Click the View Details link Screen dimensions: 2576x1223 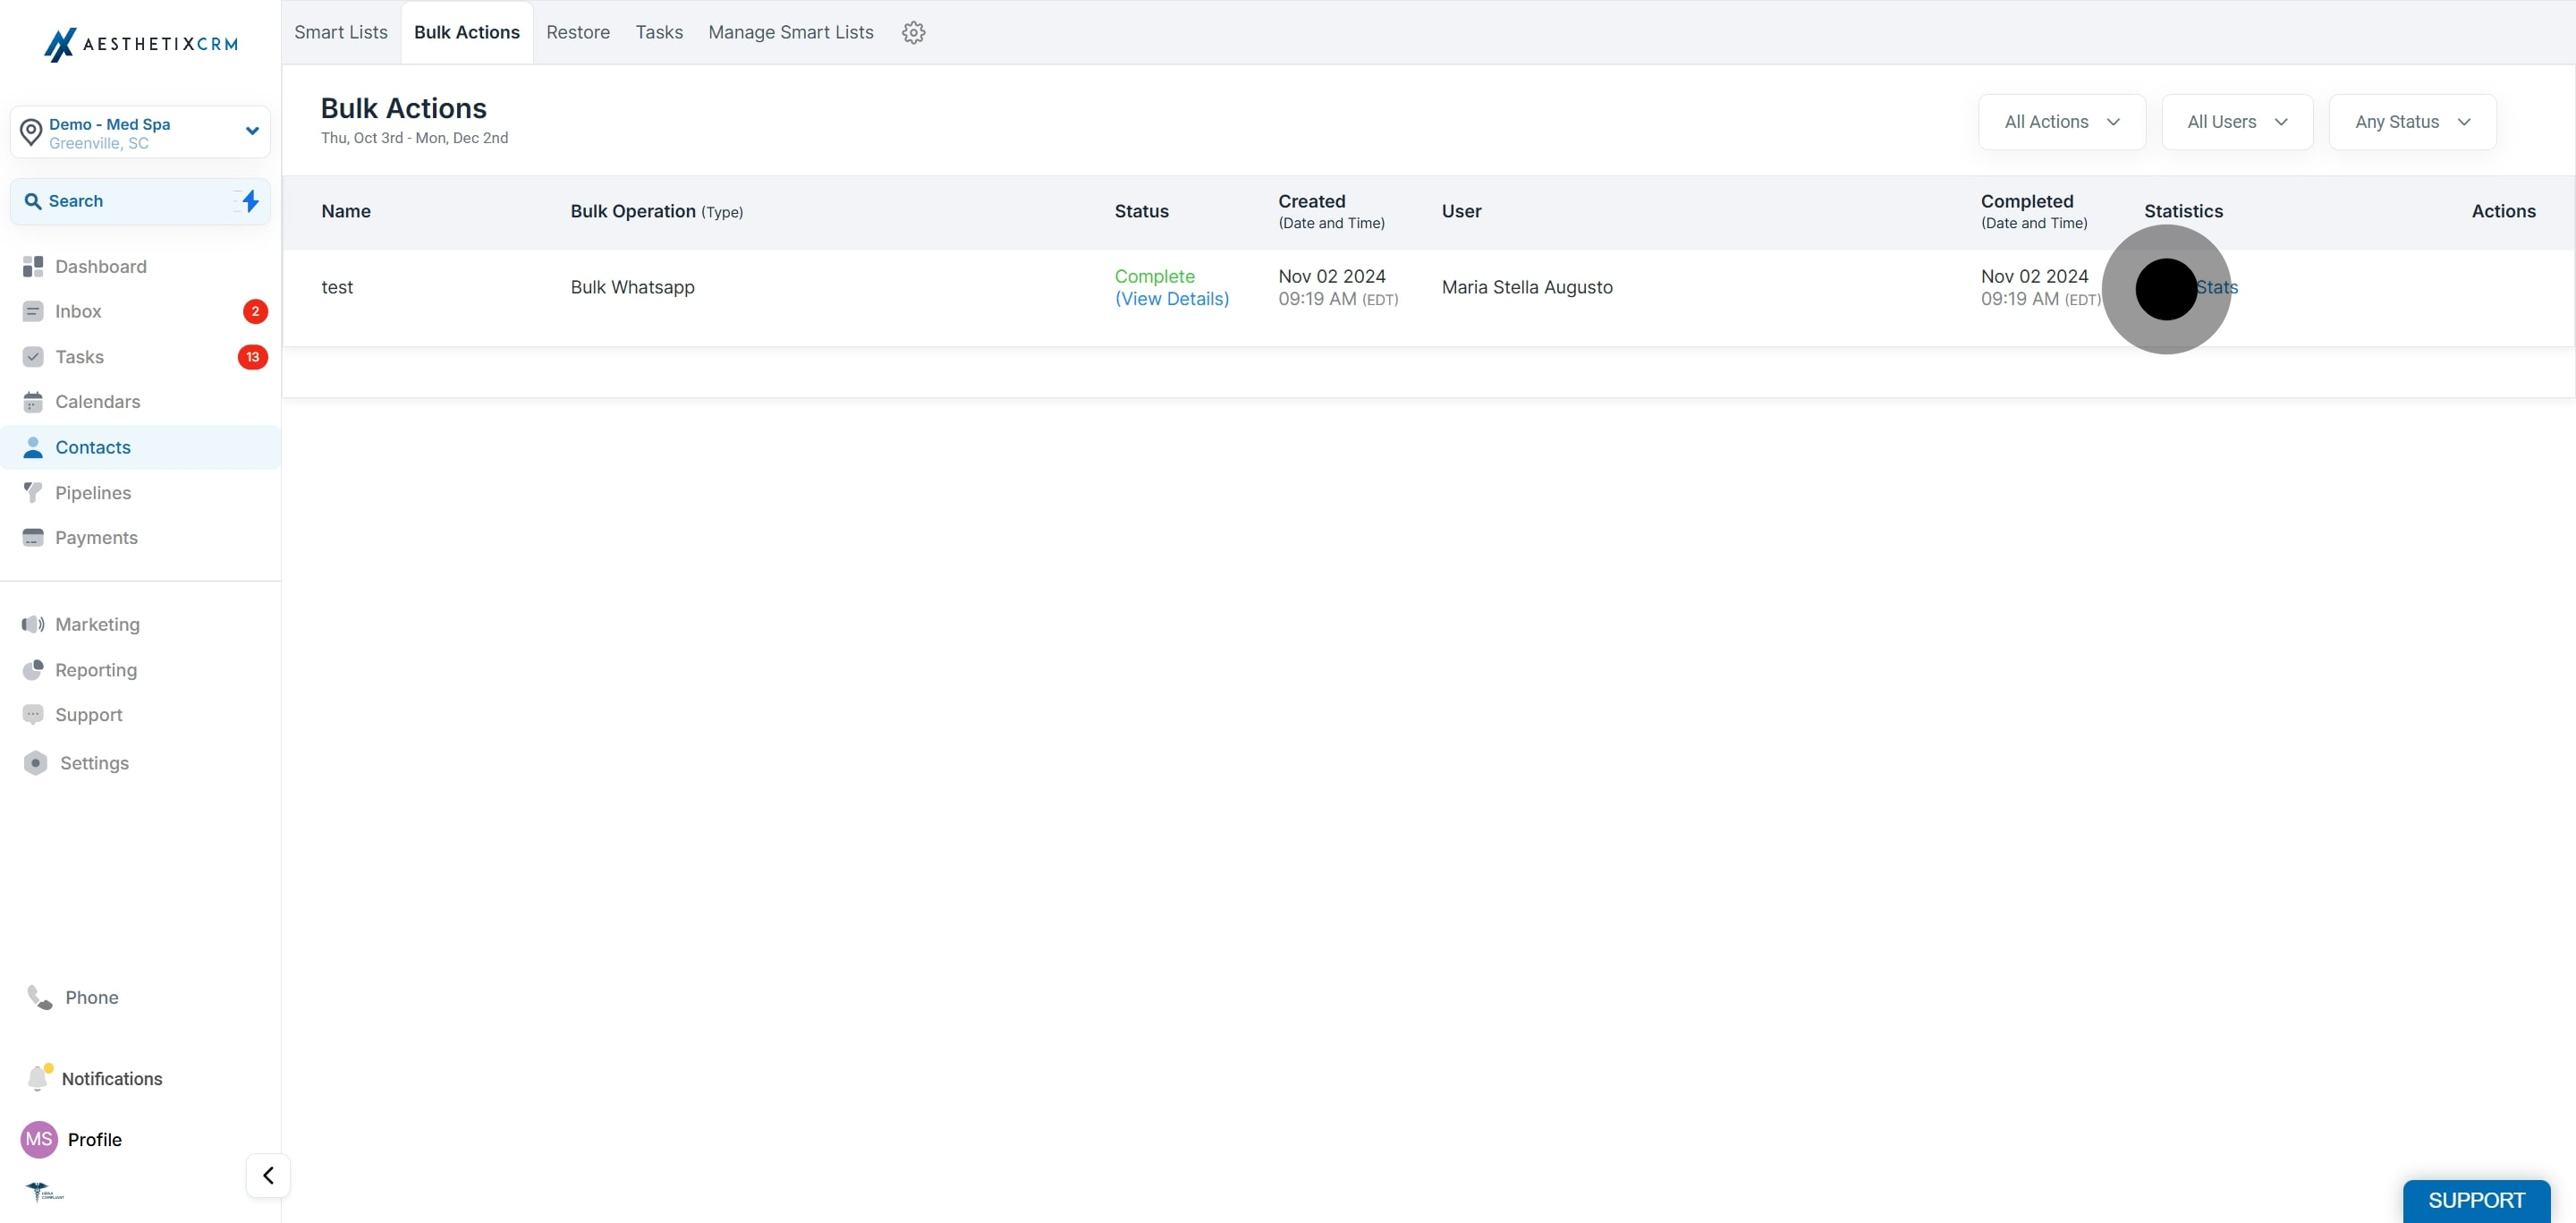(x=1171, y=299)
